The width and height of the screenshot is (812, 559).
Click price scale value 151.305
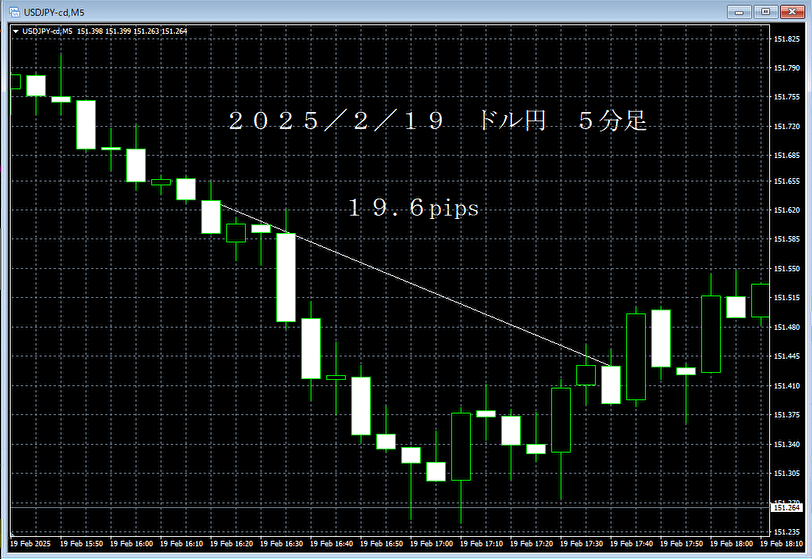click(787, 474)
